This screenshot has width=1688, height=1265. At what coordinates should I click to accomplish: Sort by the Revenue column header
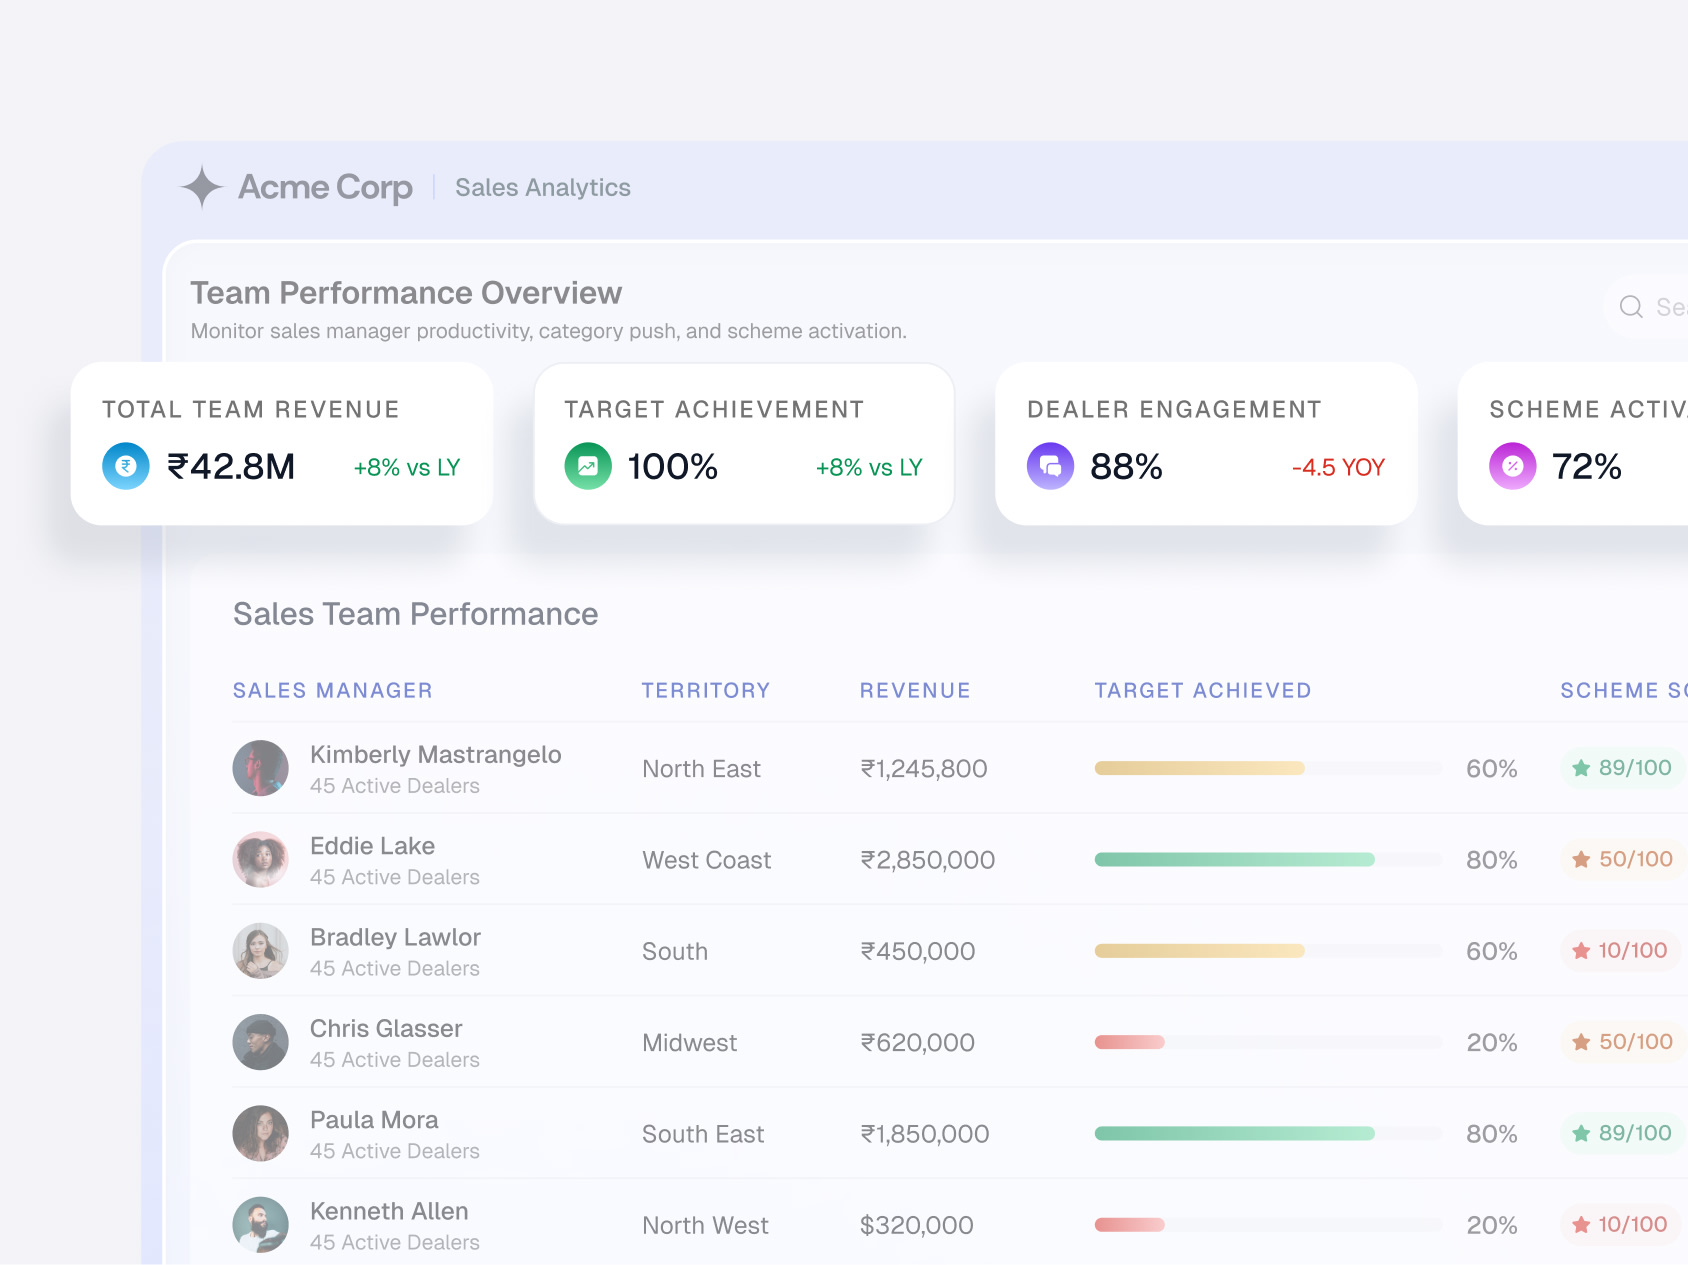tap(915, 690)
